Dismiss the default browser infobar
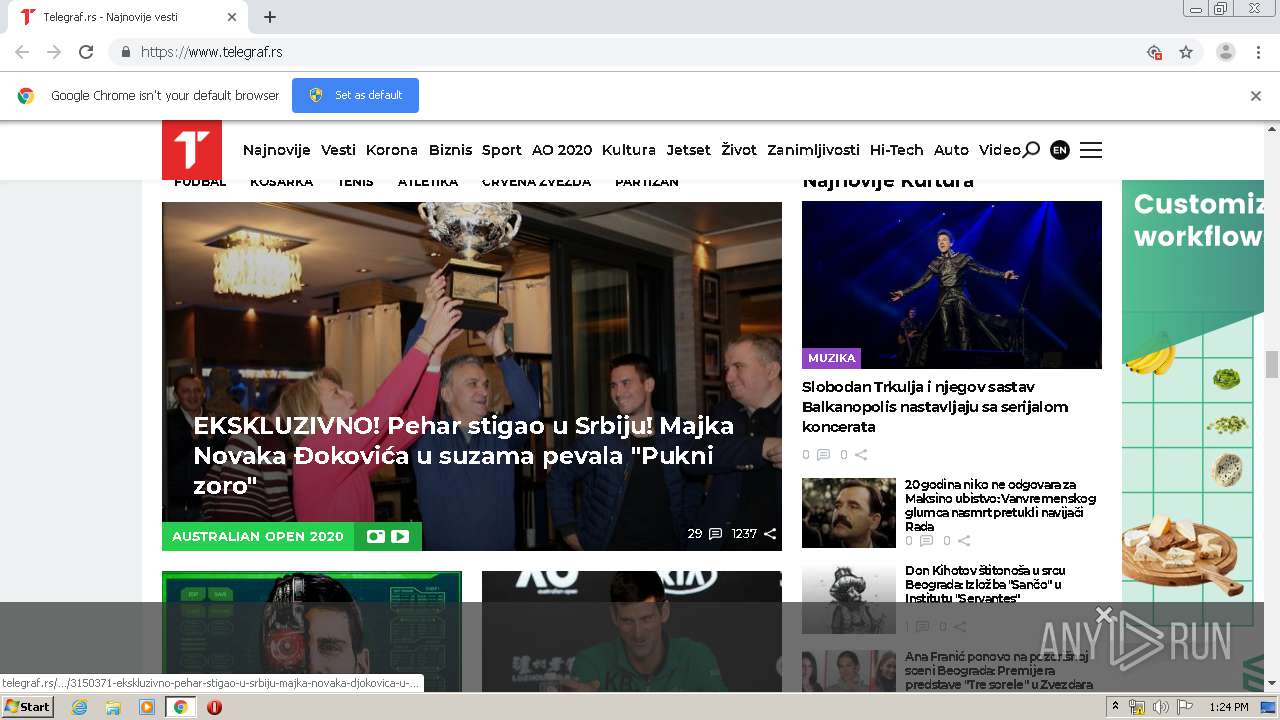Viewport: 1280px width, 720px height. [x=1256, y=96]
